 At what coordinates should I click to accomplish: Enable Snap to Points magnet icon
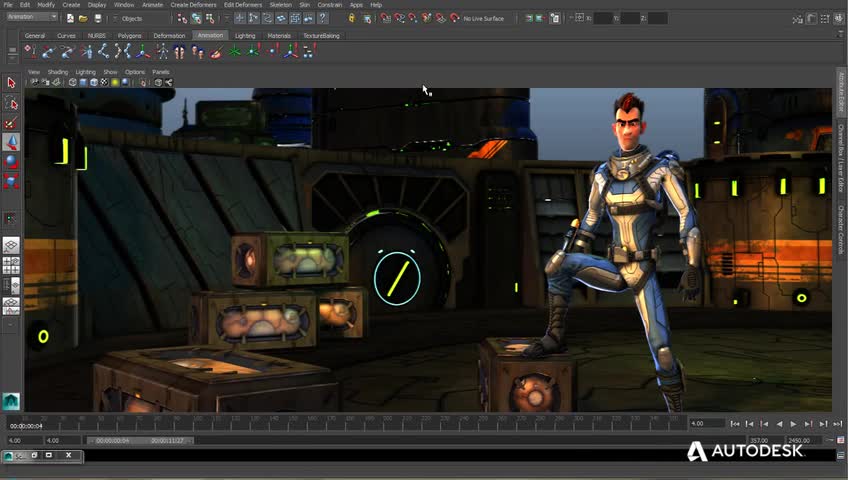(413, 18)
